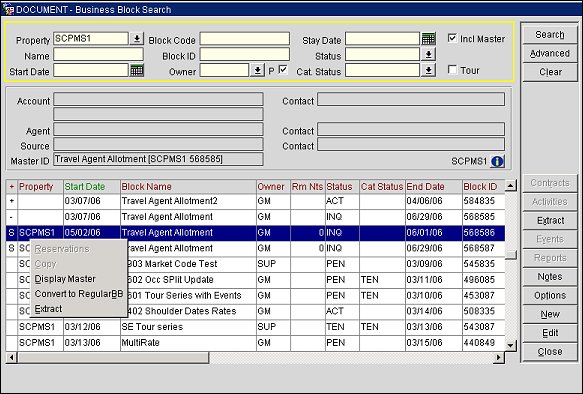
Task: Click the horizontal scrollbar thumb
Action: [x=113, y=358]
